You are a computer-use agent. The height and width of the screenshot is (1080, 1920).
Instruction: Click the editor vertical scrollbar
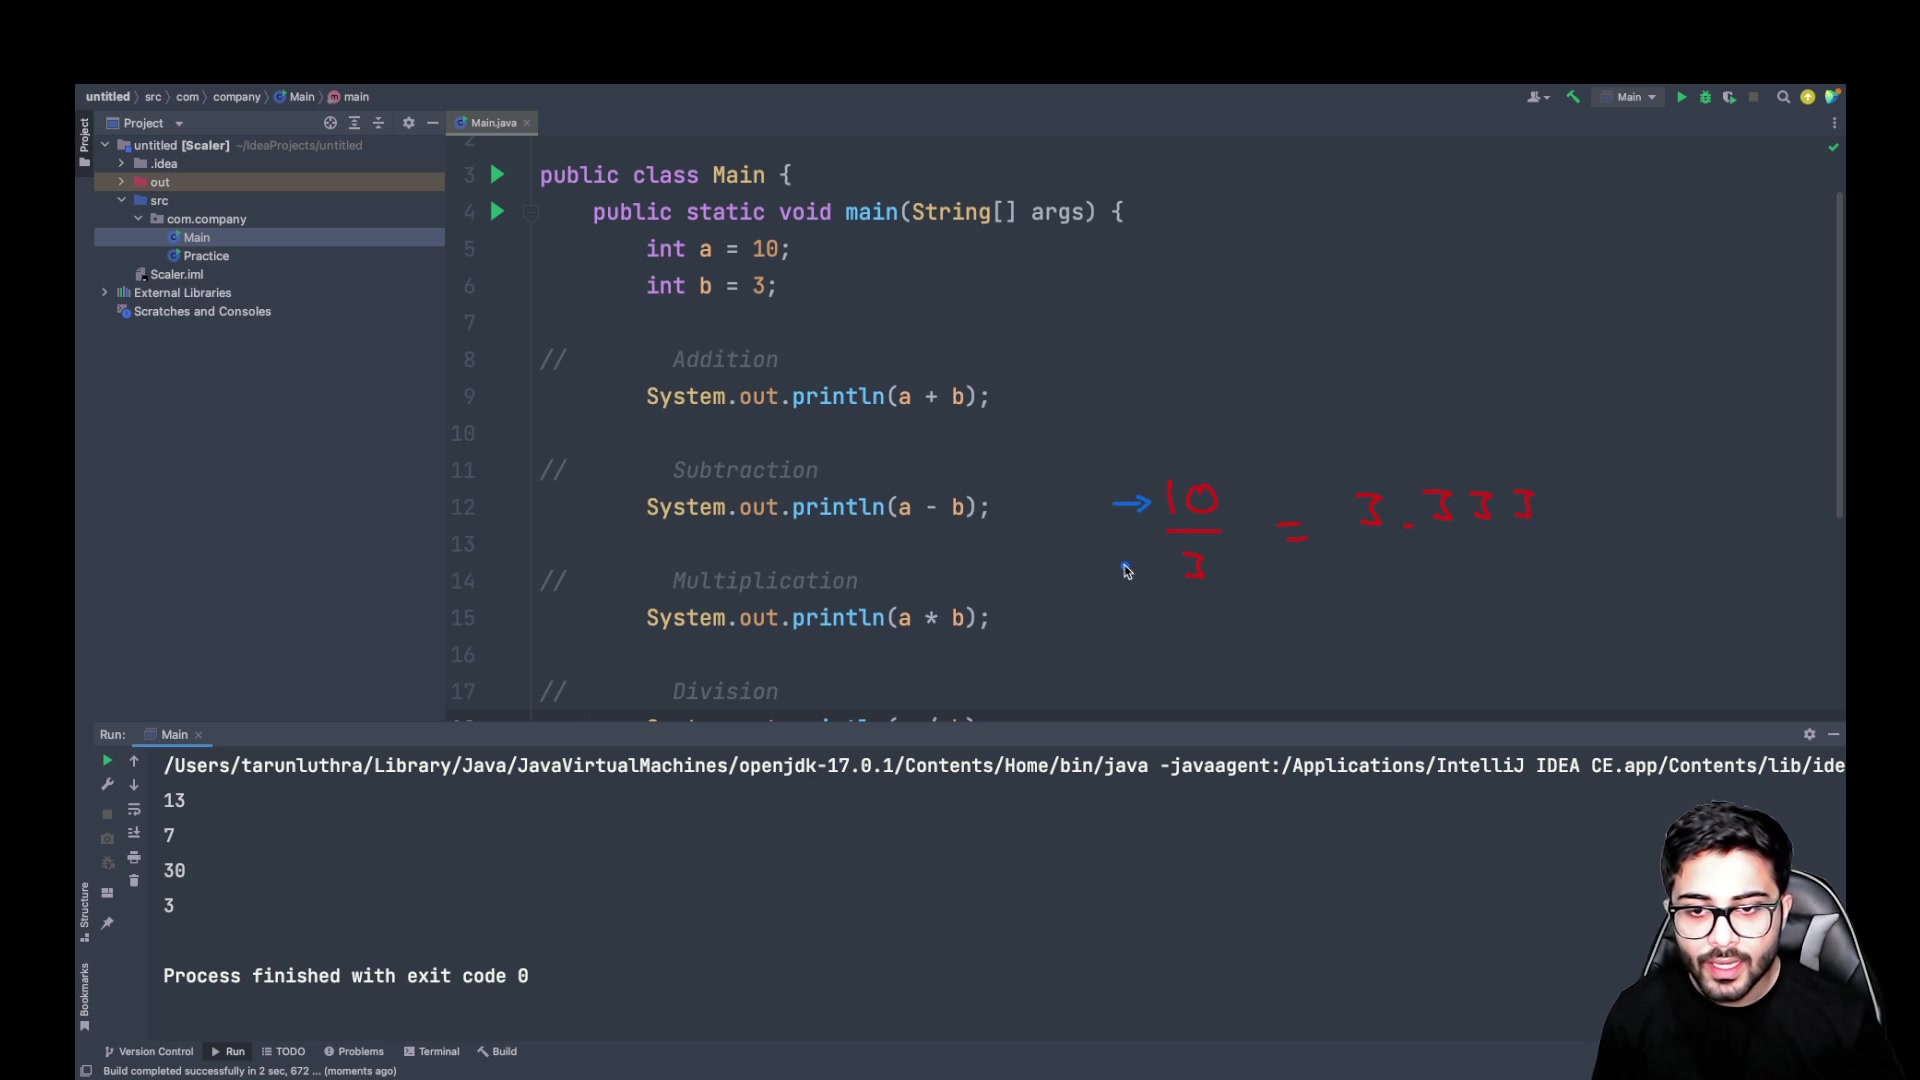[x=1838, y=354]
